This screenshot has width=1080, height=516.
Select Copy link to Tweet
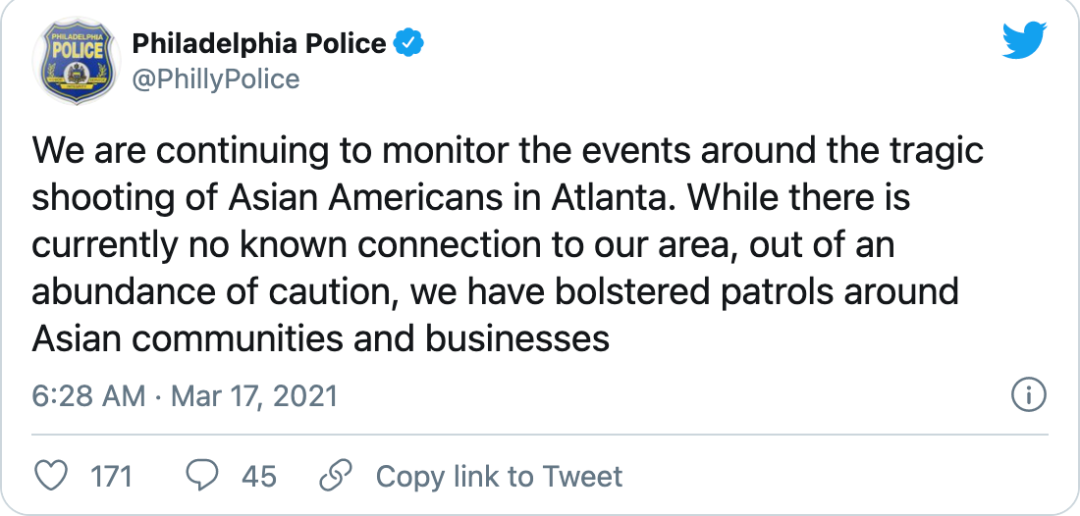pyautogui.click(x=499, y=476)
